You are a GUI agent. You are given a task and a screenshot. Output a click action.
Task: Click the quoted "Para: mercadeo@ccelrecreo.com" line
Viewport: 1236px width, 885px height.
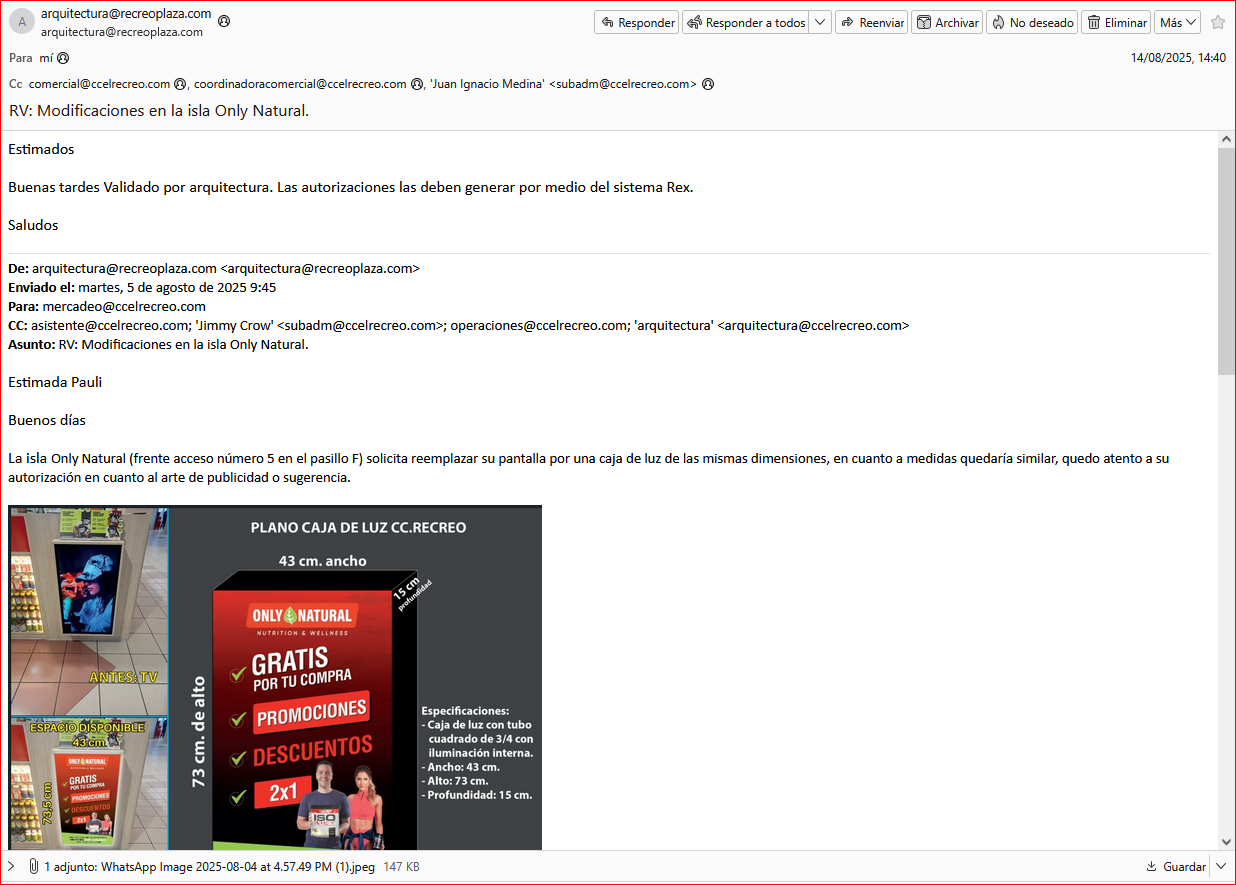click(107, 306)
